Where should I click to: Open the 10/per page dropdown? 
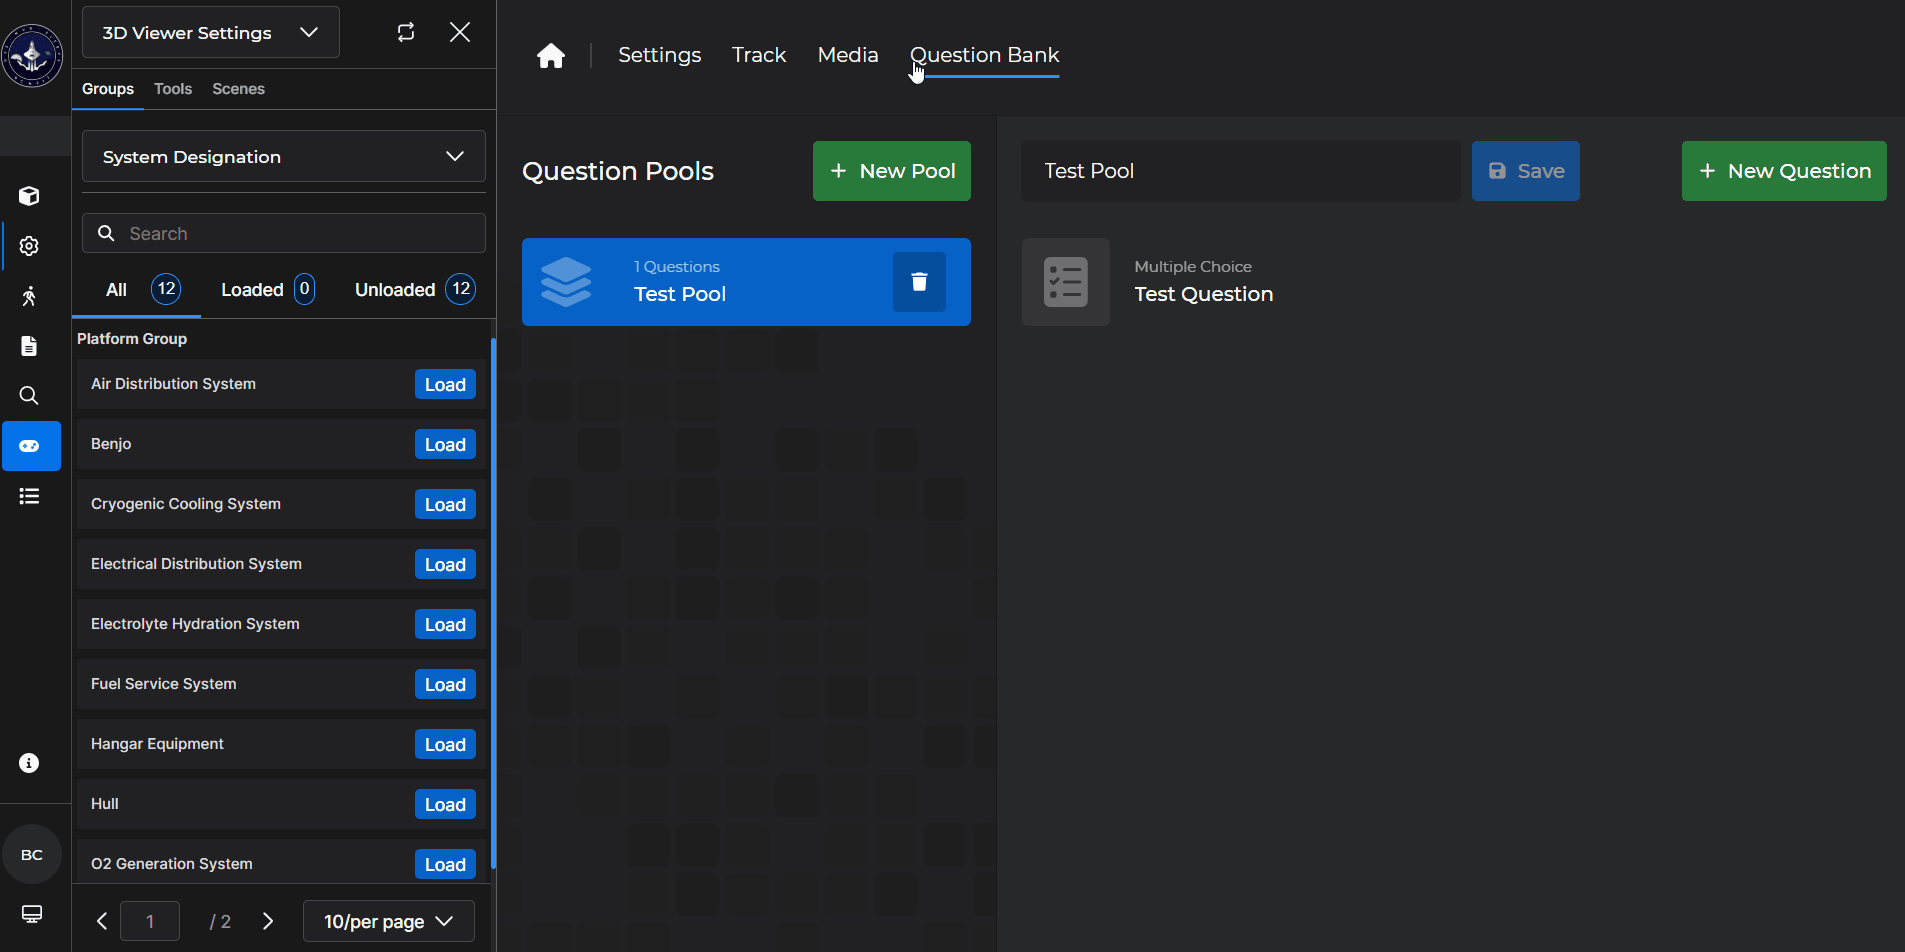(x=389, y=921)
